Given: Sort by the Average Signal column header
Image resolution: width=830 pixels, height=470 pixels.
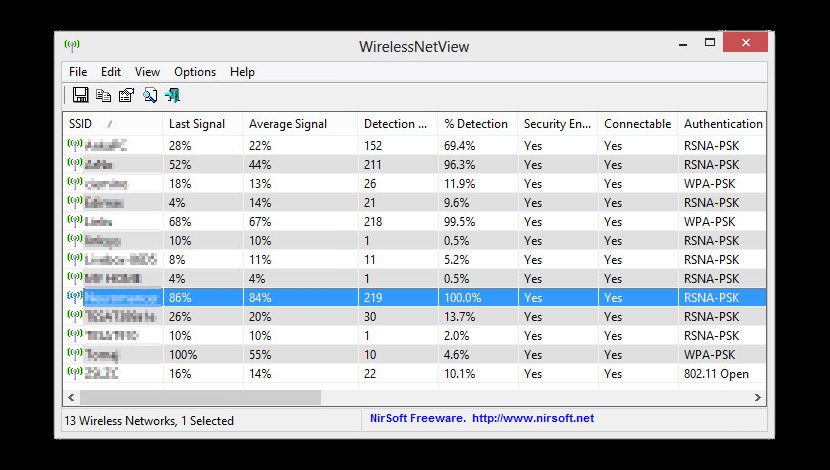Looking at the screenshot, I should click(x=288, y=124).
